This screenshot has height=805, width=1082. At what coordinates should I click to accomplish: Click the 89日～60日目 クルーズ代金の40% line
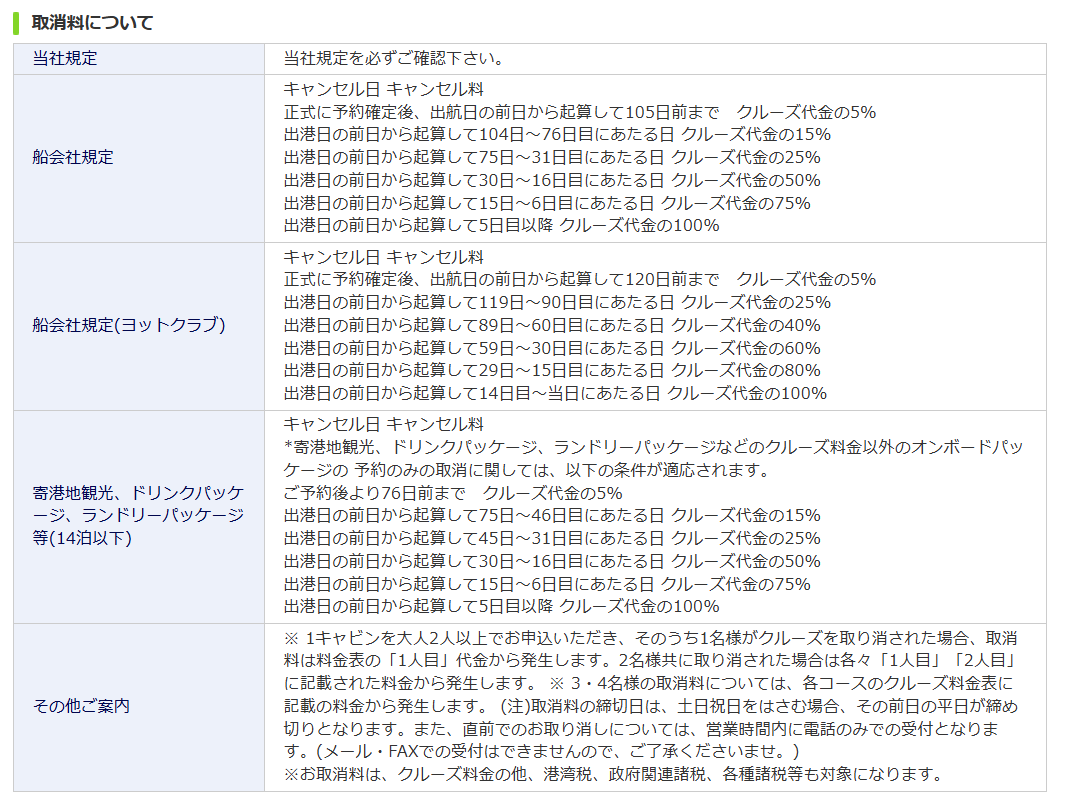pos(552,326)
